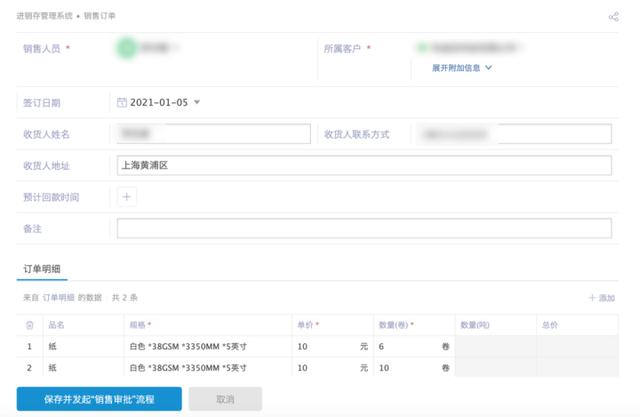This screenshot has height=417, width=640.
Task: Click the 取消 button
Action: [x=225, y=398]
